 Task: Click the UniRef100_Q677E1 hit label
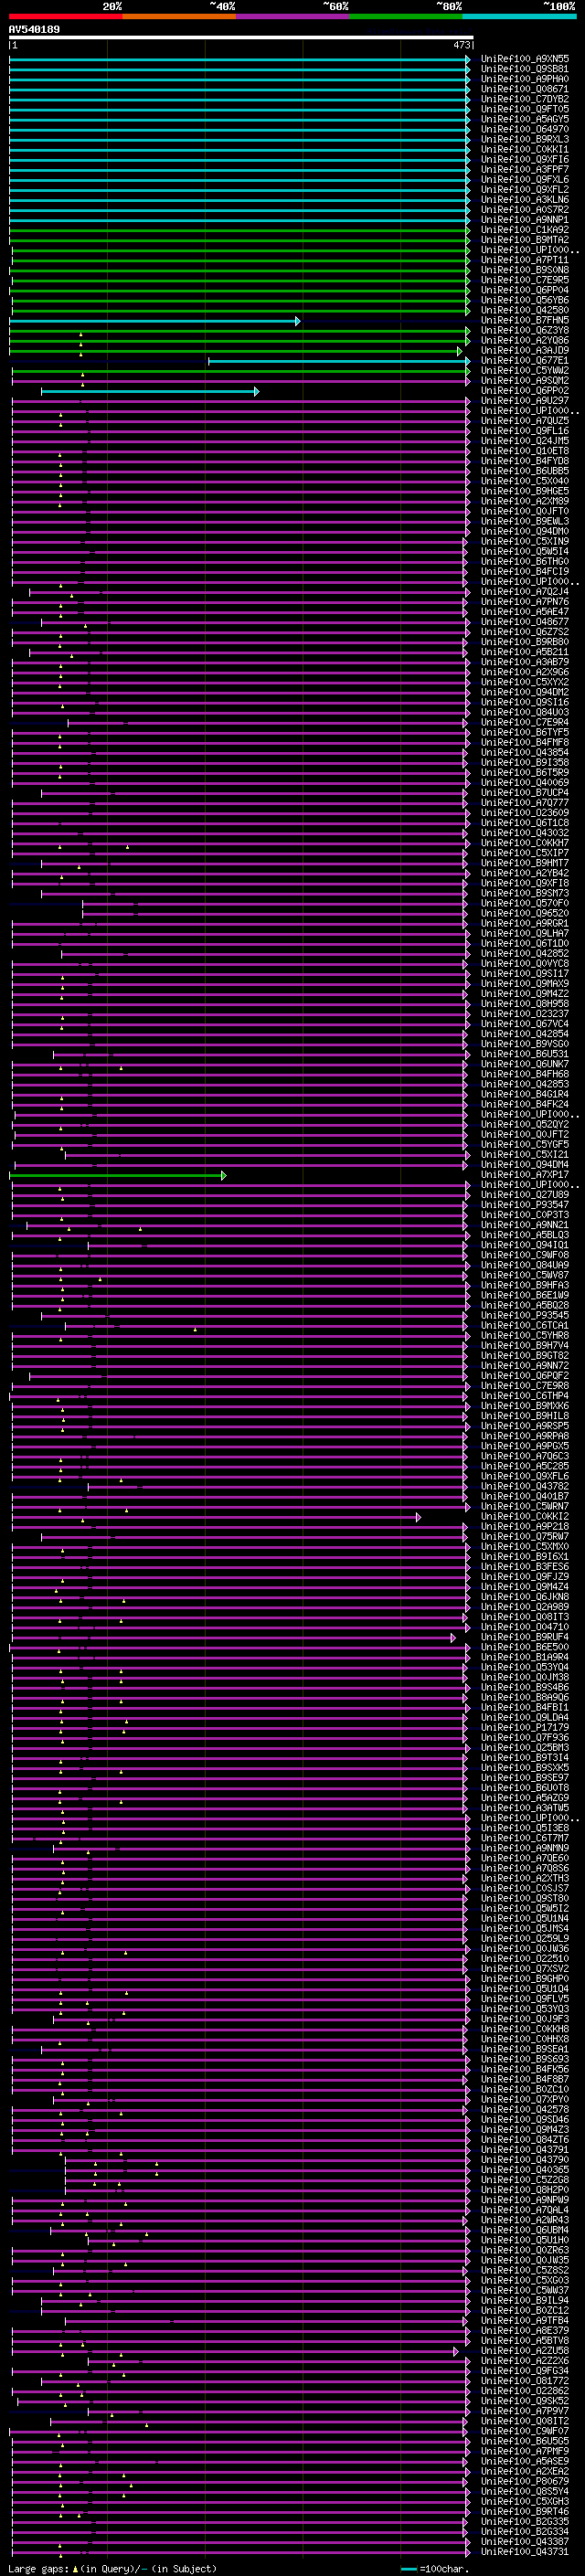click(x=525, y=360)
